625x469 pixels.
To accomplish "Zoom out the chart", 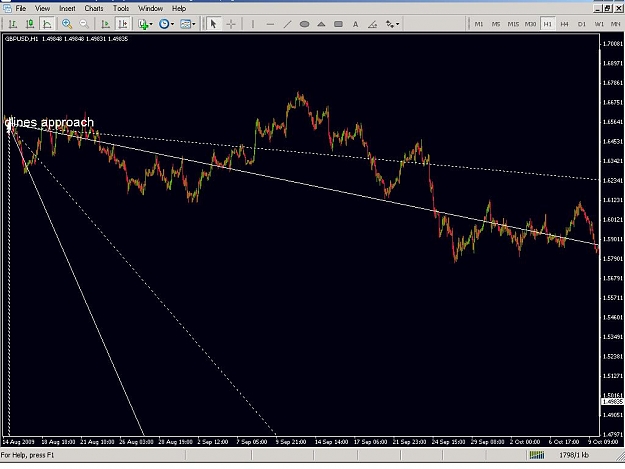I will (84, 24).
